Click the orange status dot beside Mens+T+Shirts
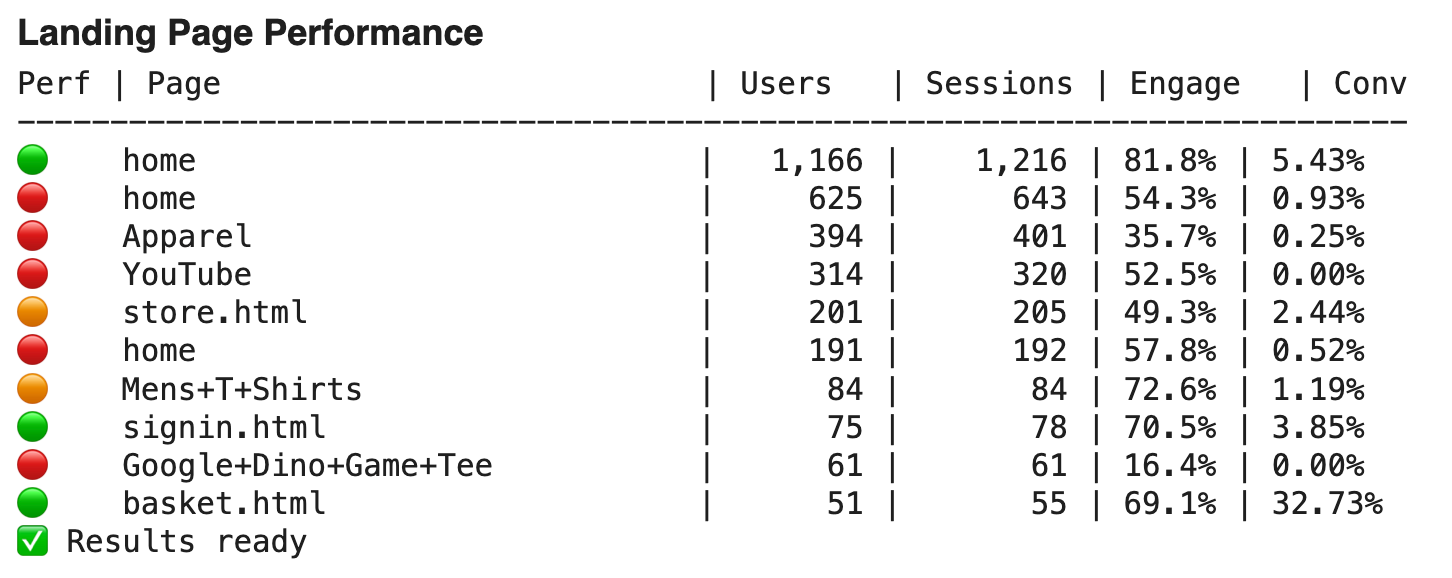This screenshot has height=578, width=1452. tap(33, 388)
